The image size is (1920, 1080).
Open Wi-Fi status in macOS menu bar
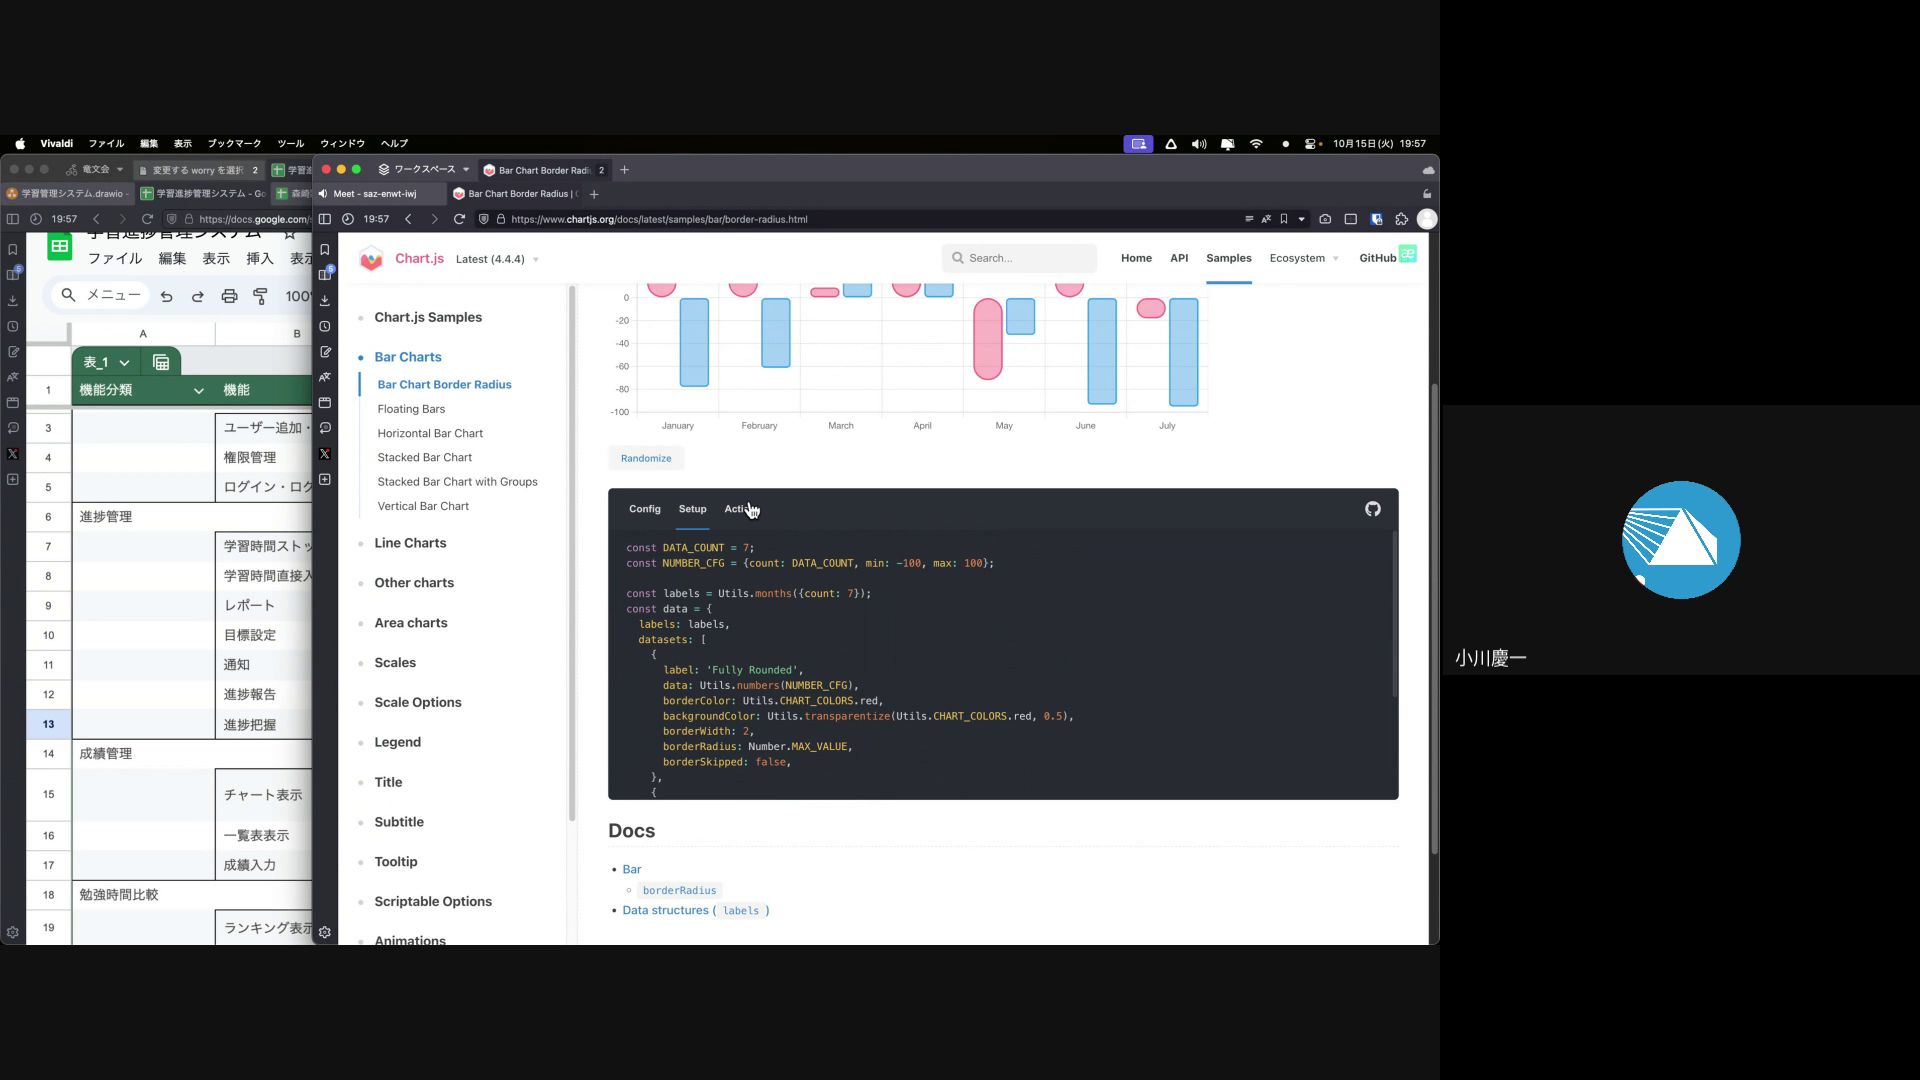click(x=1256, y=144)
